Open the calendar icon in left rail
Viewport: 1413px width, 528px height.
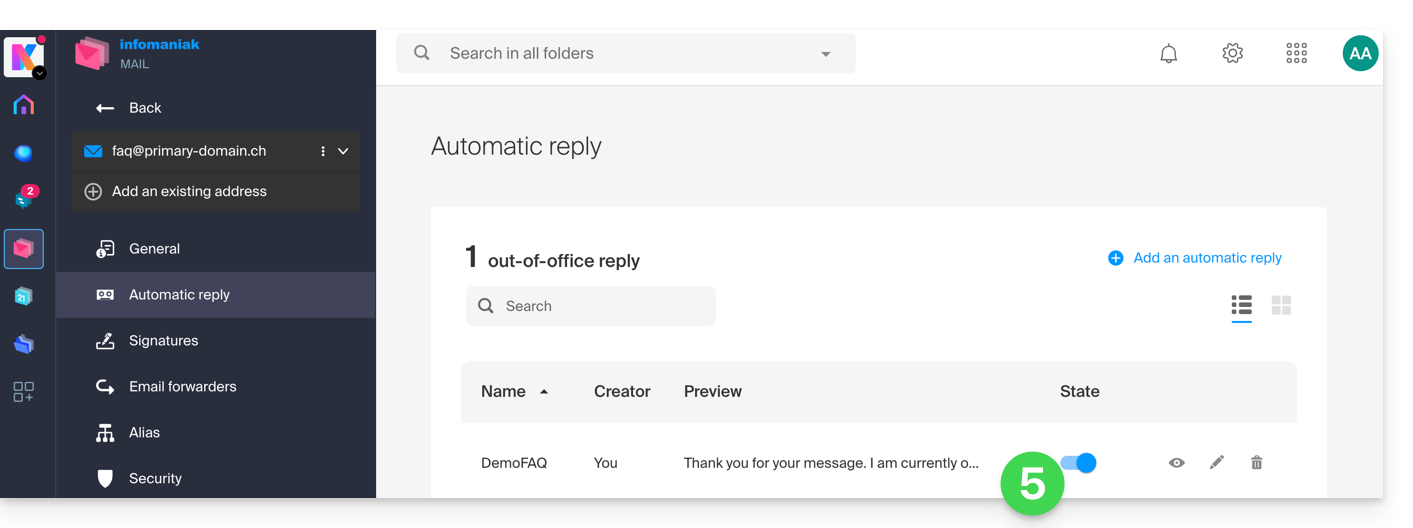[24, 296]
